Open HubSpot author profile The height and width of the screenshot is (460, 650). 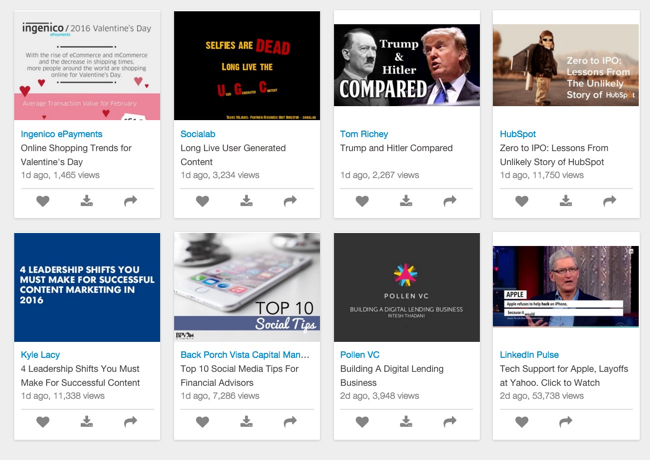click(x=518, y=134)
